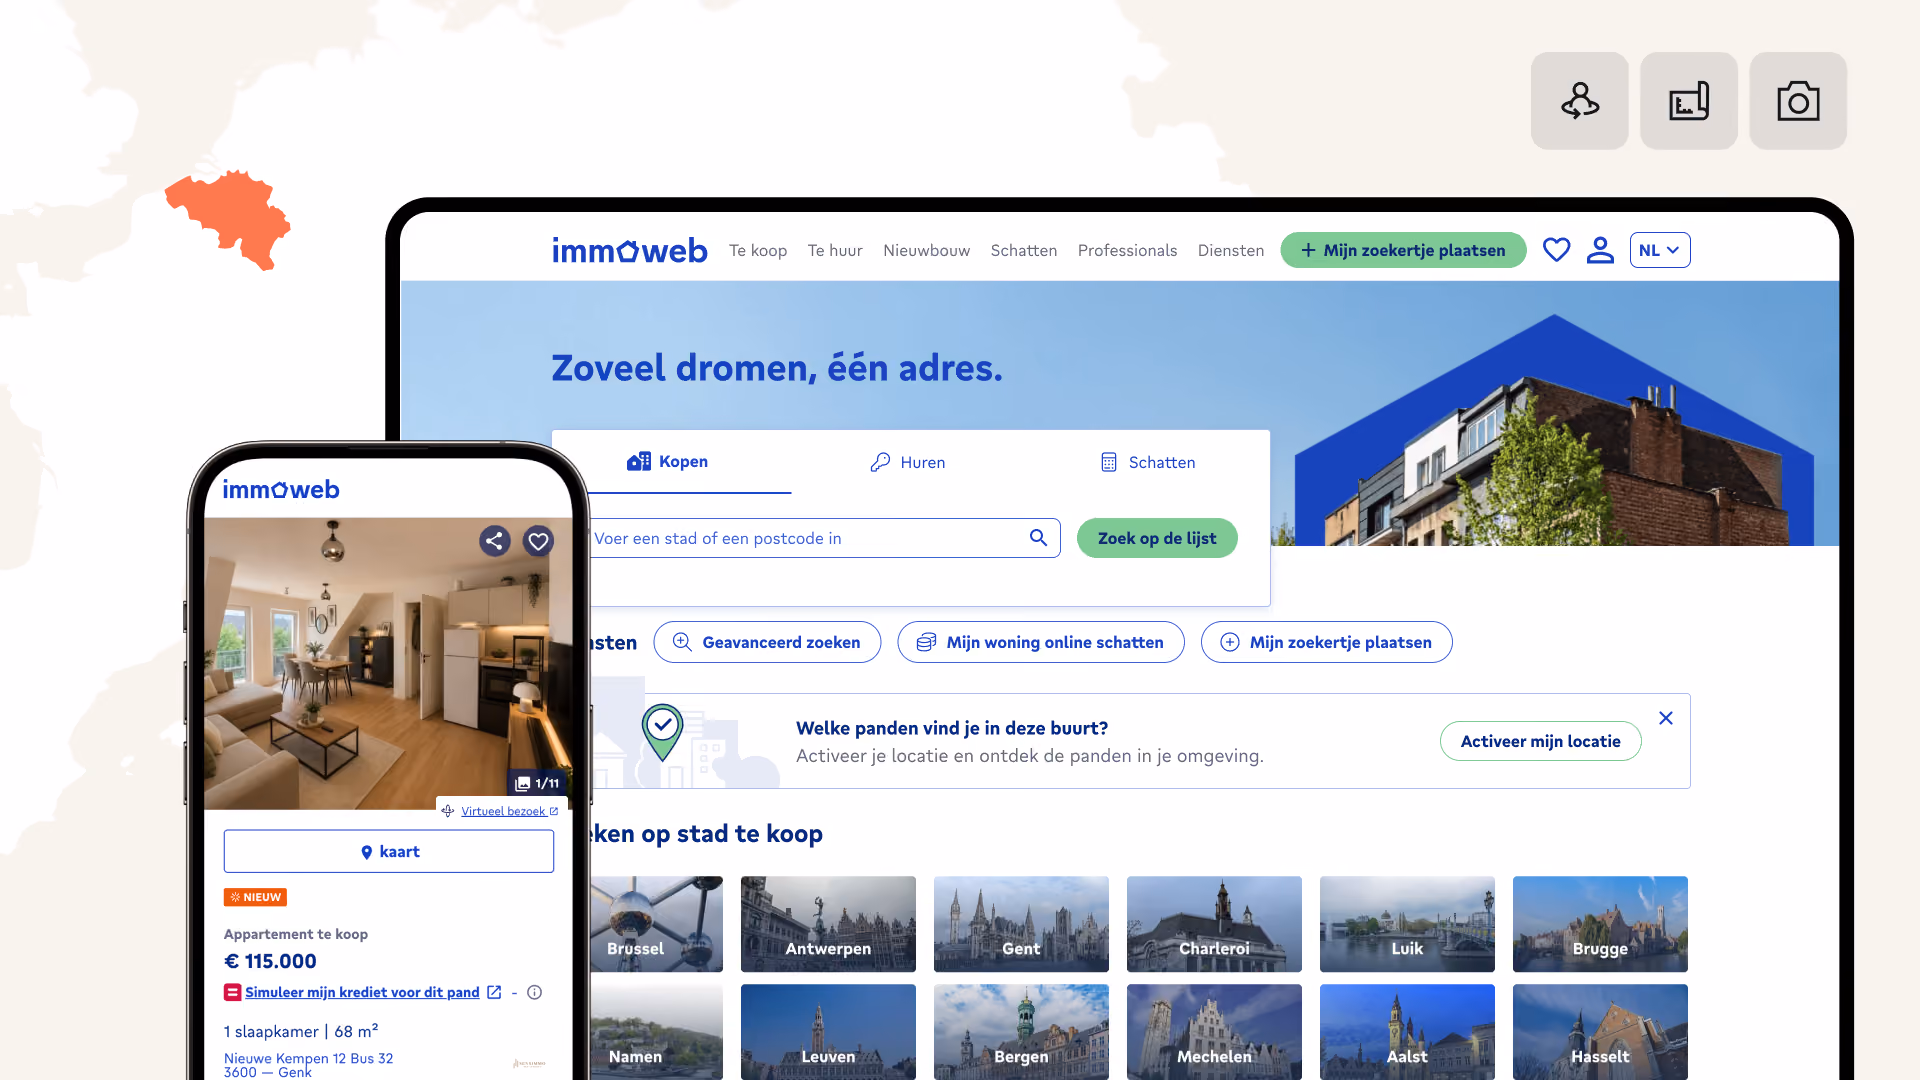This screenshot has width=1920, height=1080.
Task: Open the user account profile icon
Action: click(x=1600, y=250)
